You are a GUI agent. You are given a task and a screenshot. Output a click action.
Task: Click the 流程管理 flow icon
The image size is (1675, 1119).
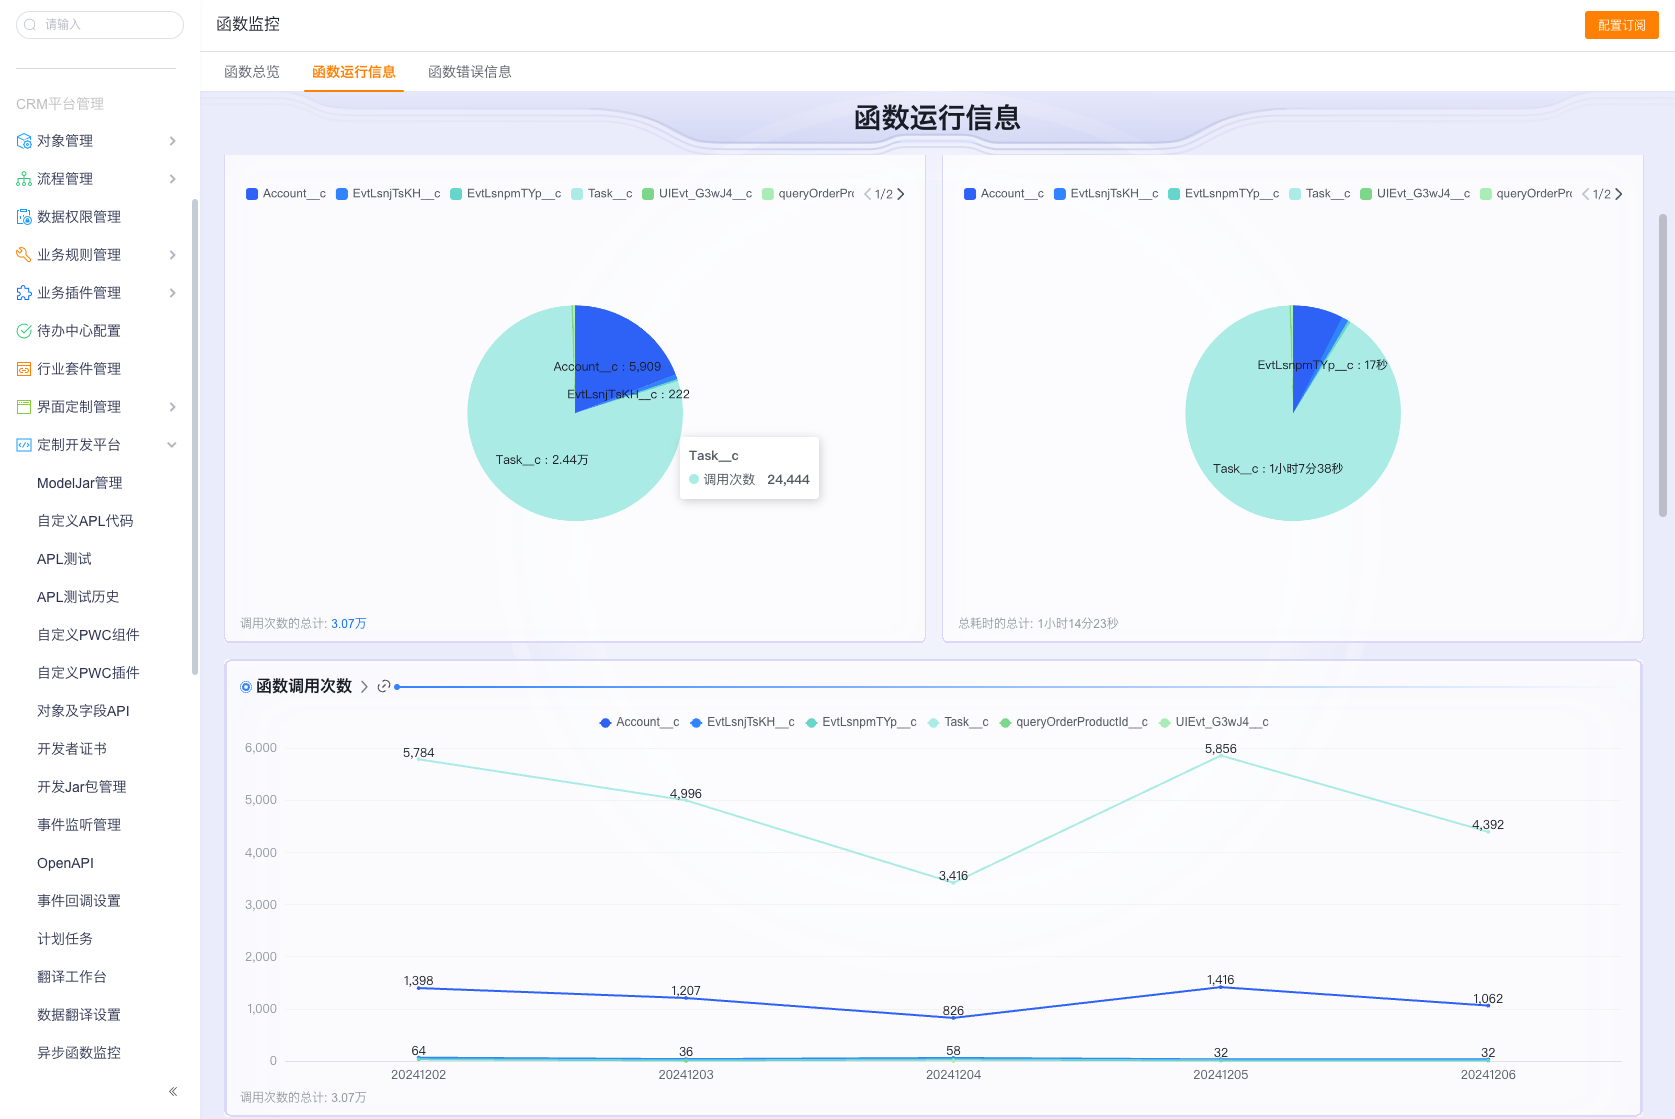coord(24,179)
